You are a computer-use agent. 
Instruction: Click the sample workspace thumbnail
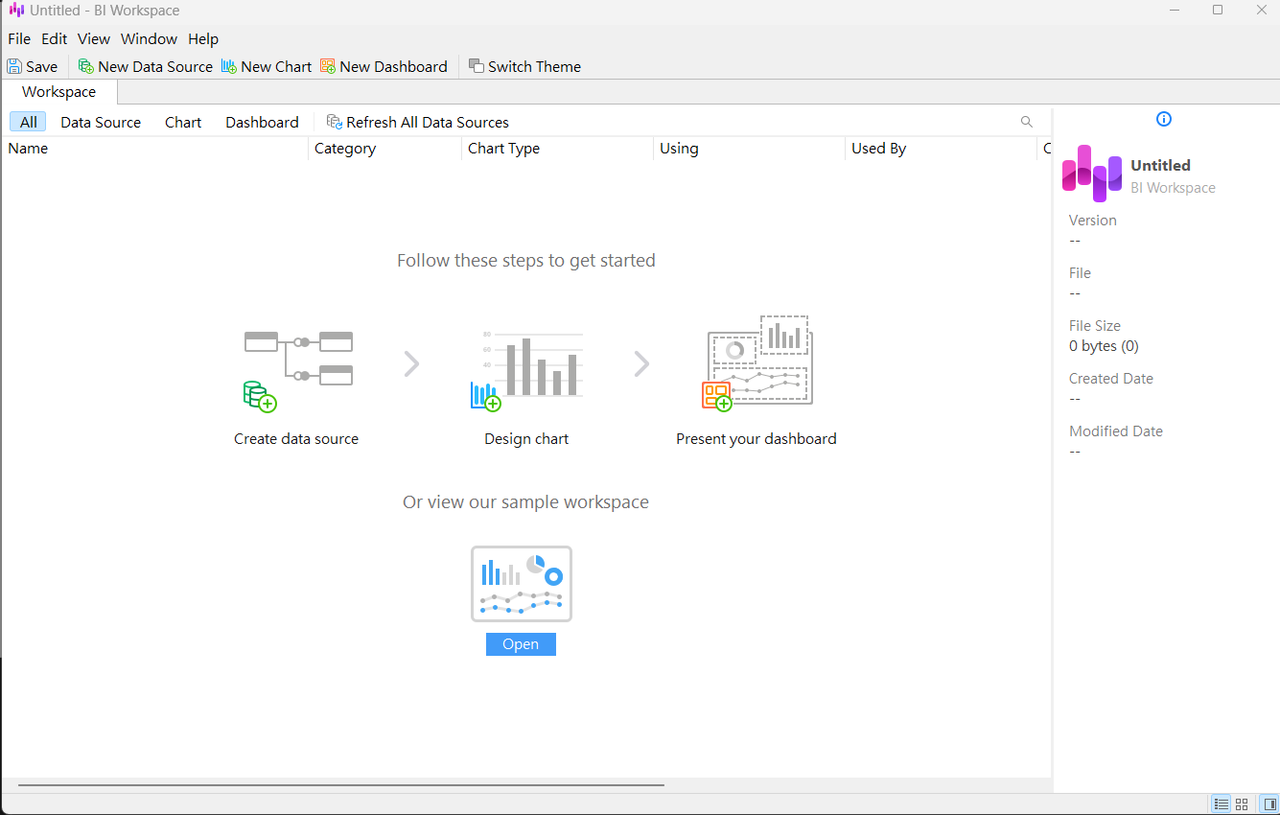(x=522, y=584)
